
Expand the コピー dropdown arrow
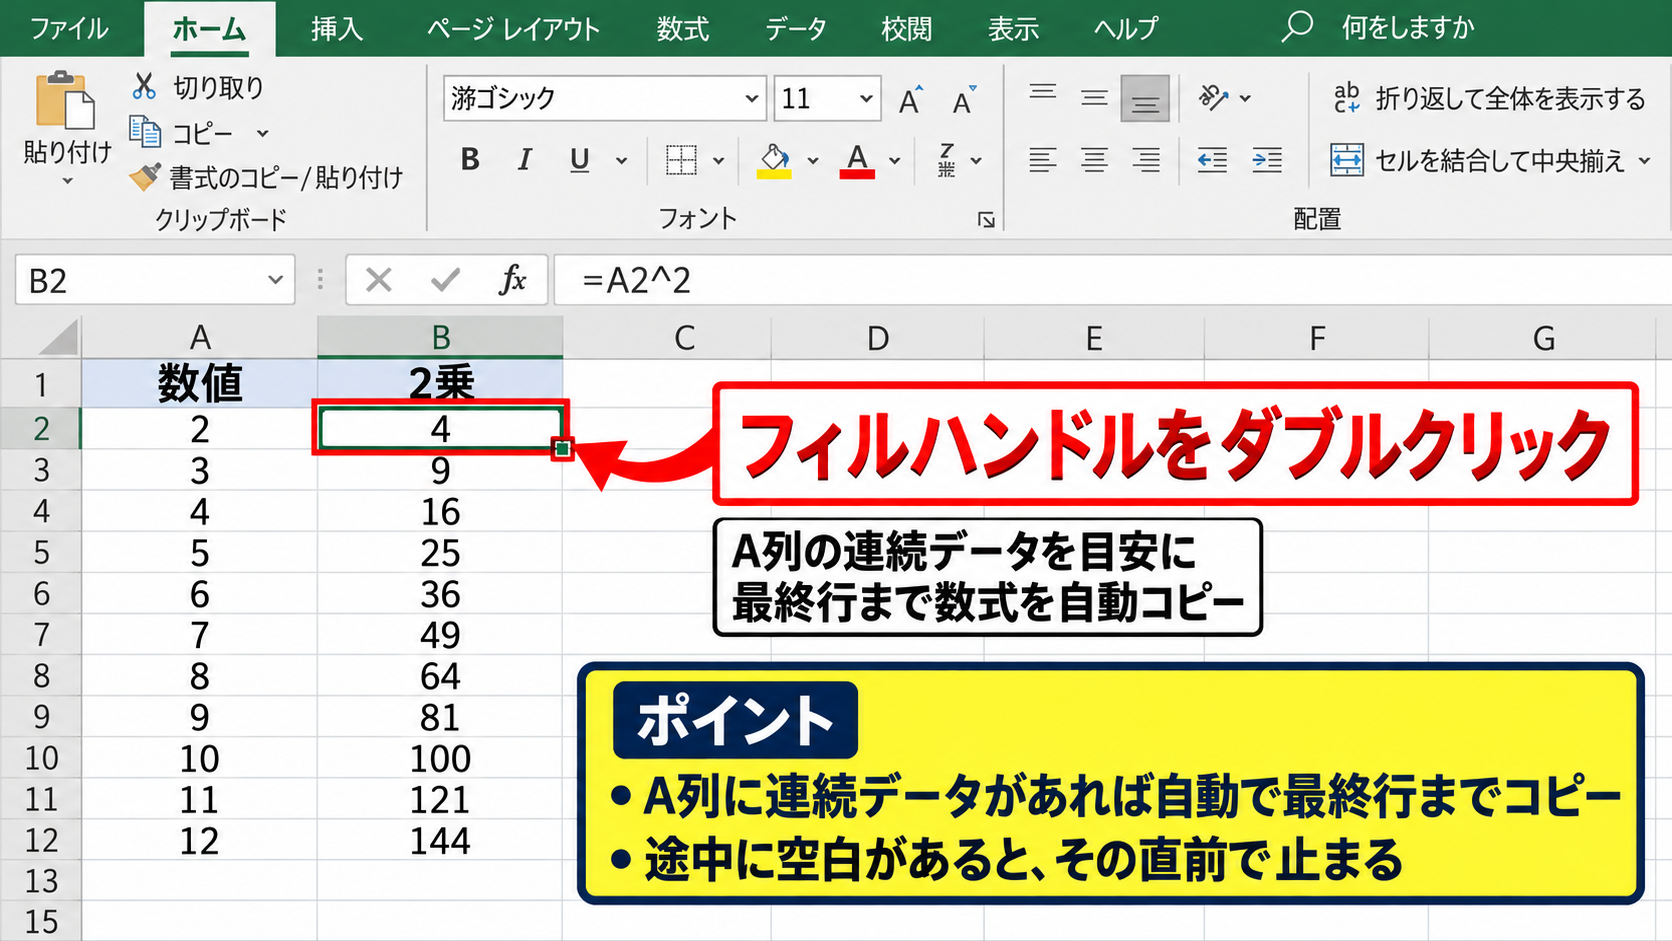(x=262, y=133)
